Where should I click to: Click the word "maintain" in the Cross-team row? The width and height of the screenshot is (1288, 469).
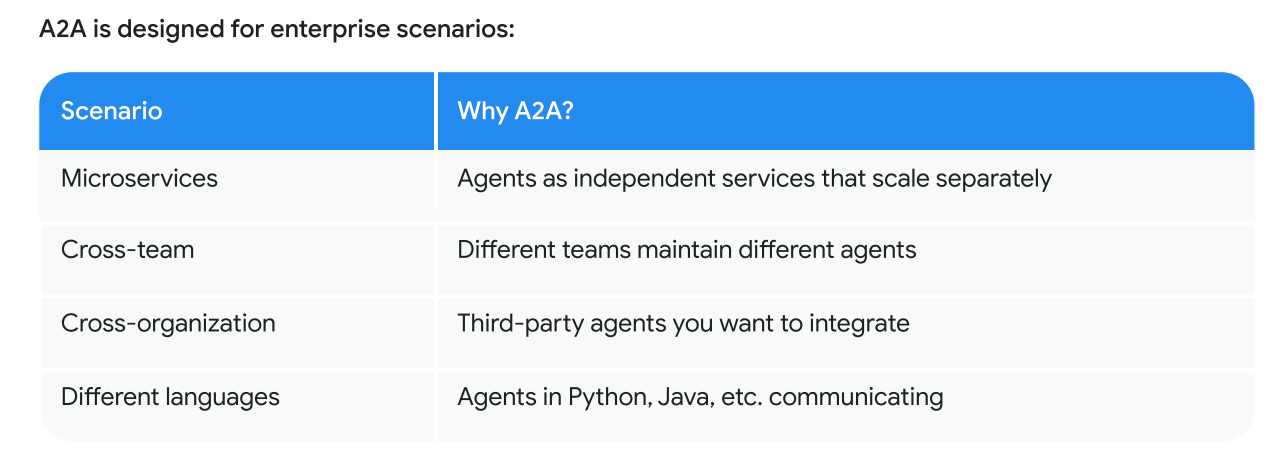tap(684, 249)
